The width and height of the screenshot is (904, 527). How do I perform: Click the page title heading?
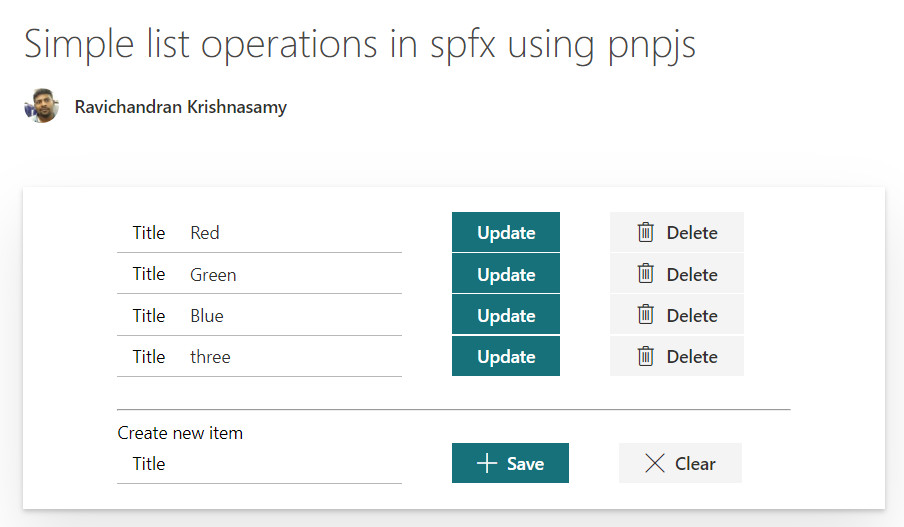(x=360, y=44)
